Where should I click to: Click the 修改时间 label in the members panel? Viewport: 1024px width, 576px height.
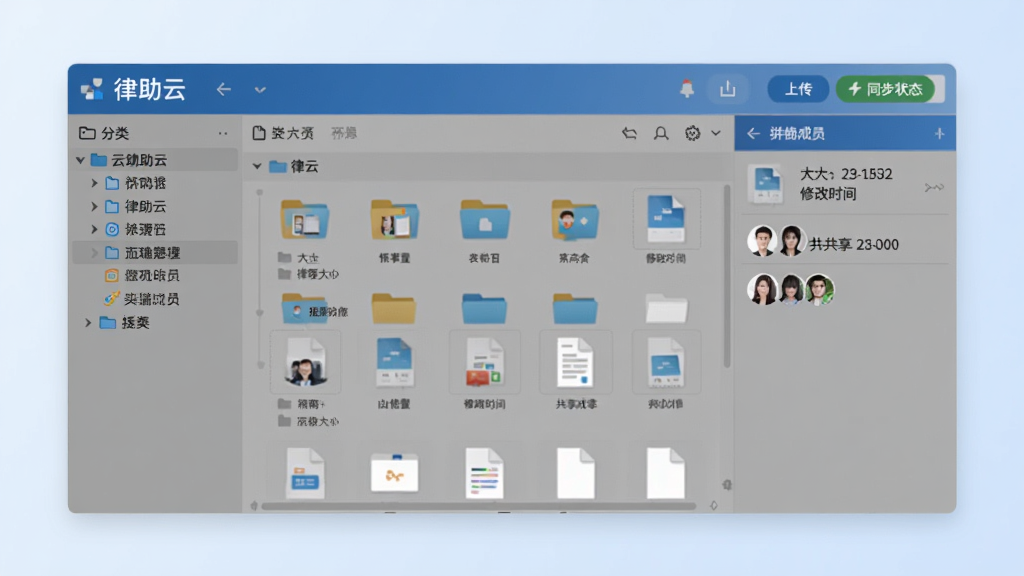coord(827,194)
